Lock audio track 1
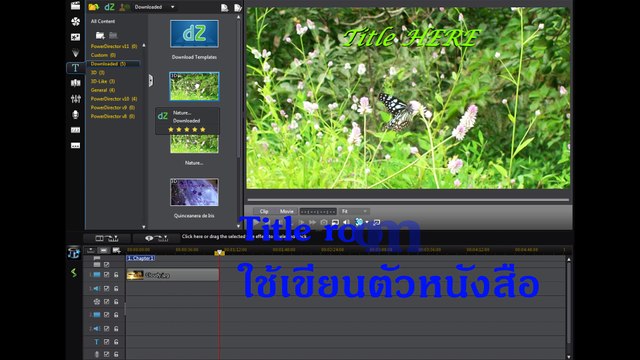Screen dimensions: 640x360 [x=116, y=289]
